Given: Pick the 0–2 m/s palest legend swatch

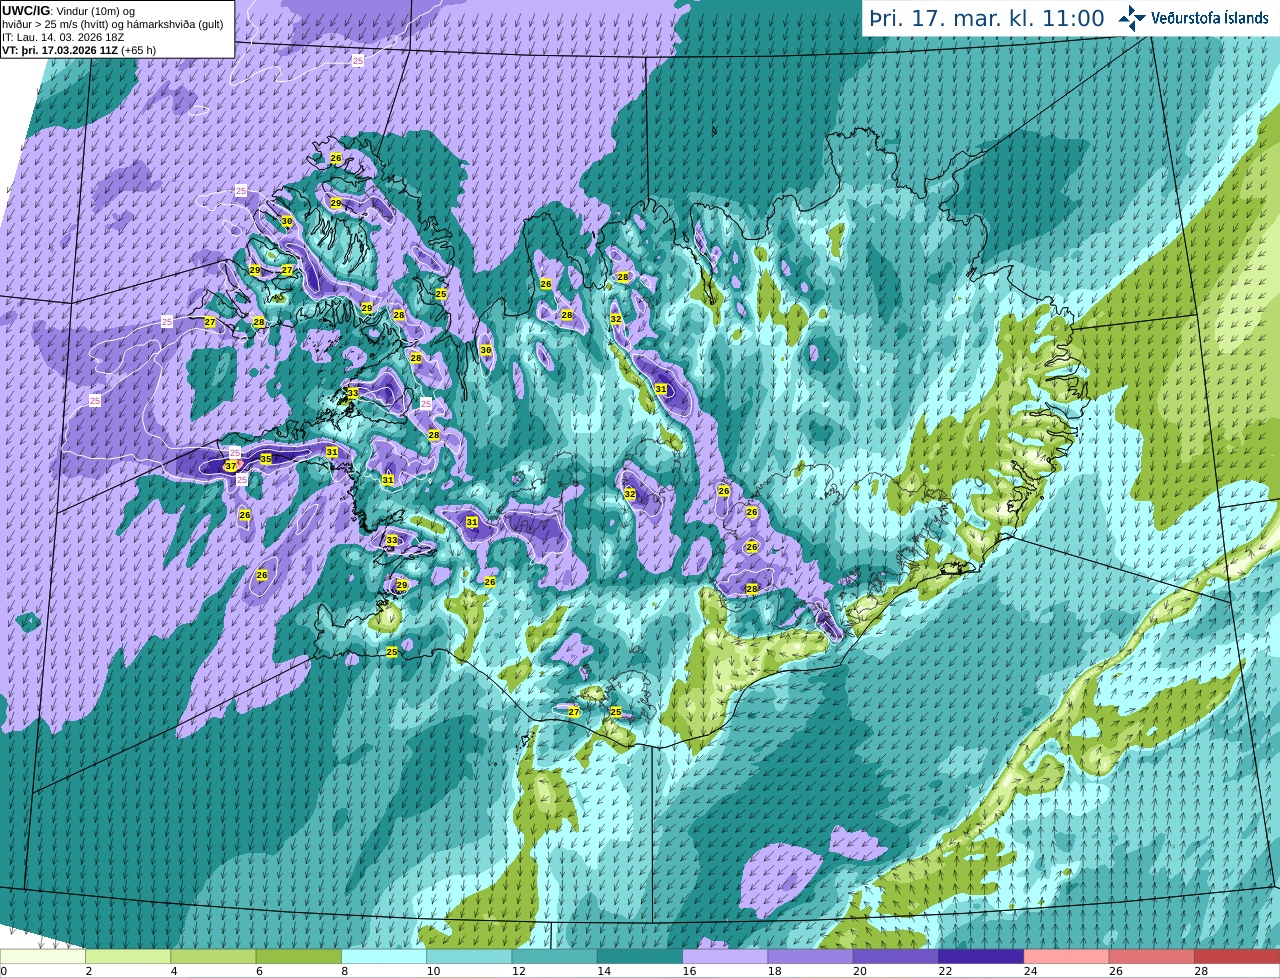Looking at the screenshot, I should pos(43,956).
